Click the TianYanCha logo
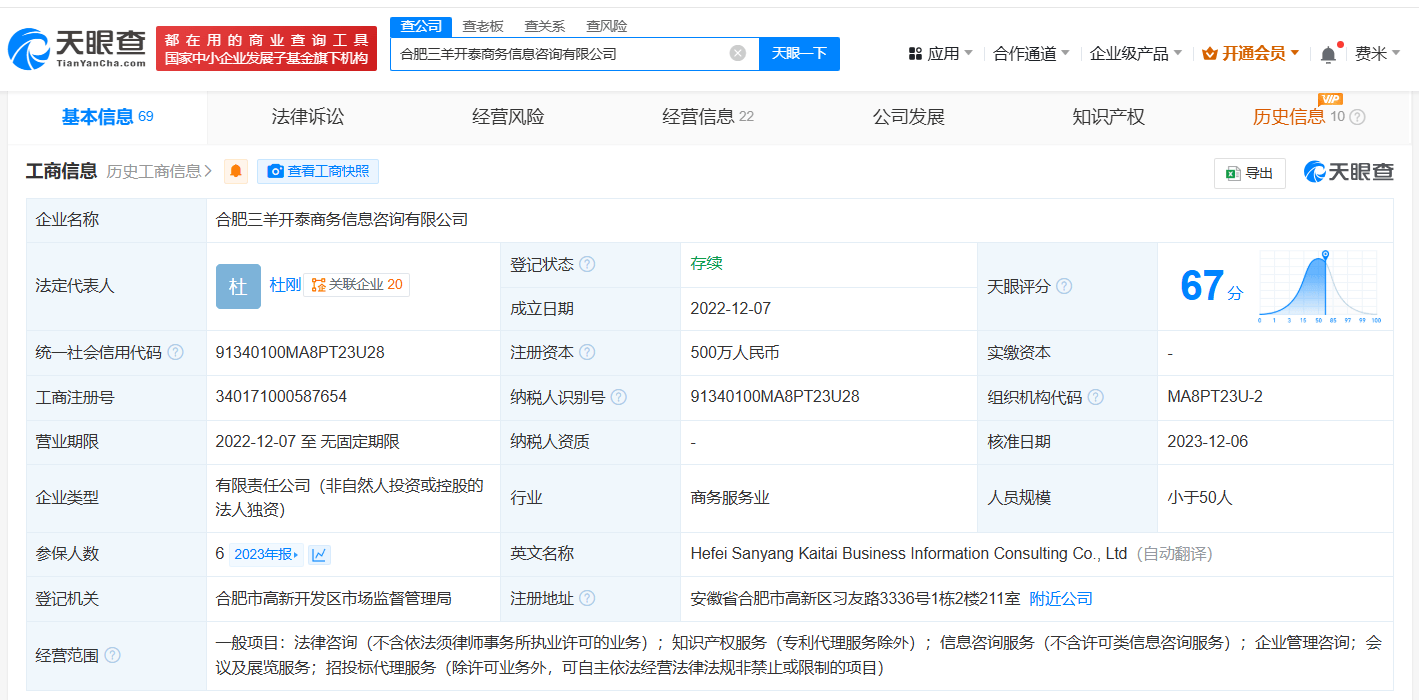The width and height of the screenshot is (1419, 700). point(77,47)
